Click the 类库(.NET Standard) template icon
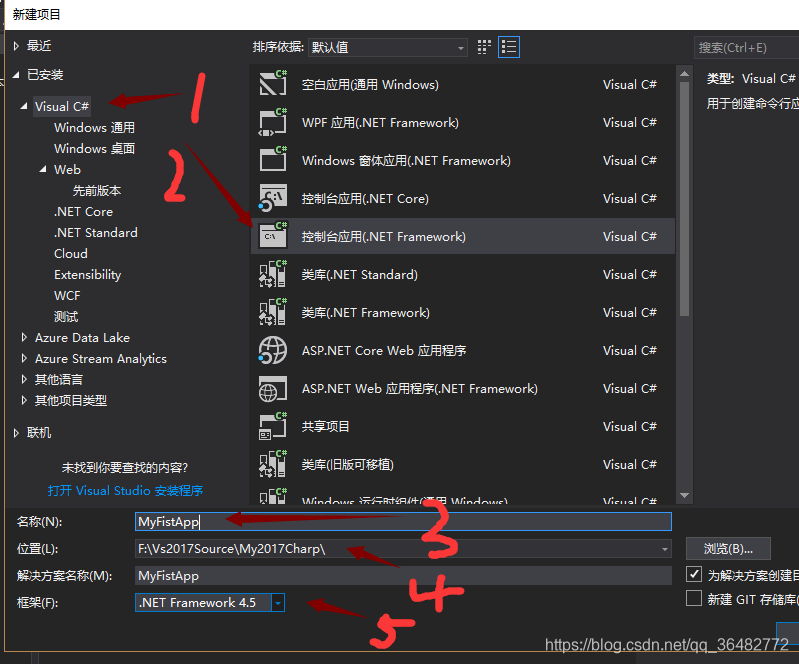The height and width of the screenshot is (664, 799). coord(273,274)
